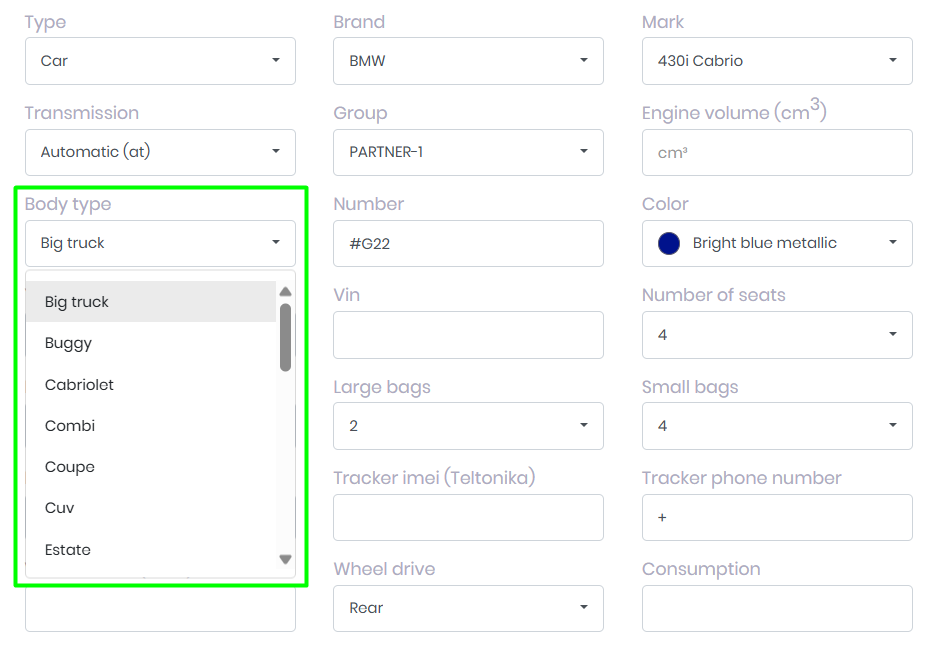Open the Wheel drive dropdown
The image size is (939, 647).
pyautogui.click(x=468, y=608)
